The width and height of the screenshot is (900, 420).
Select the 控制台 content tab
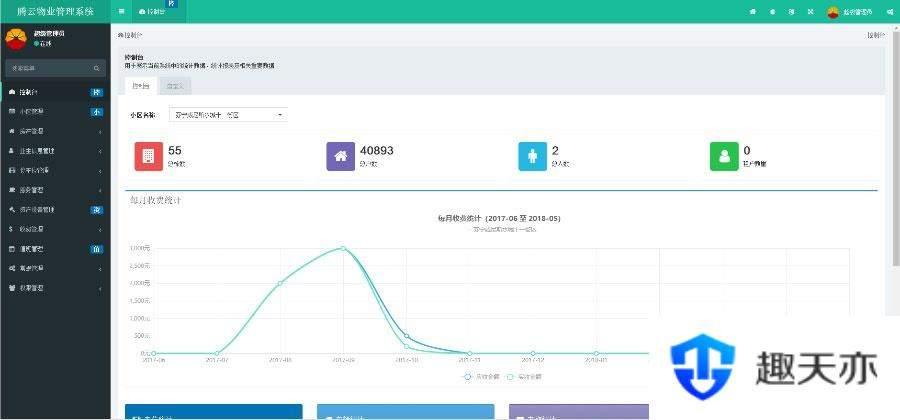click(141, 86)
